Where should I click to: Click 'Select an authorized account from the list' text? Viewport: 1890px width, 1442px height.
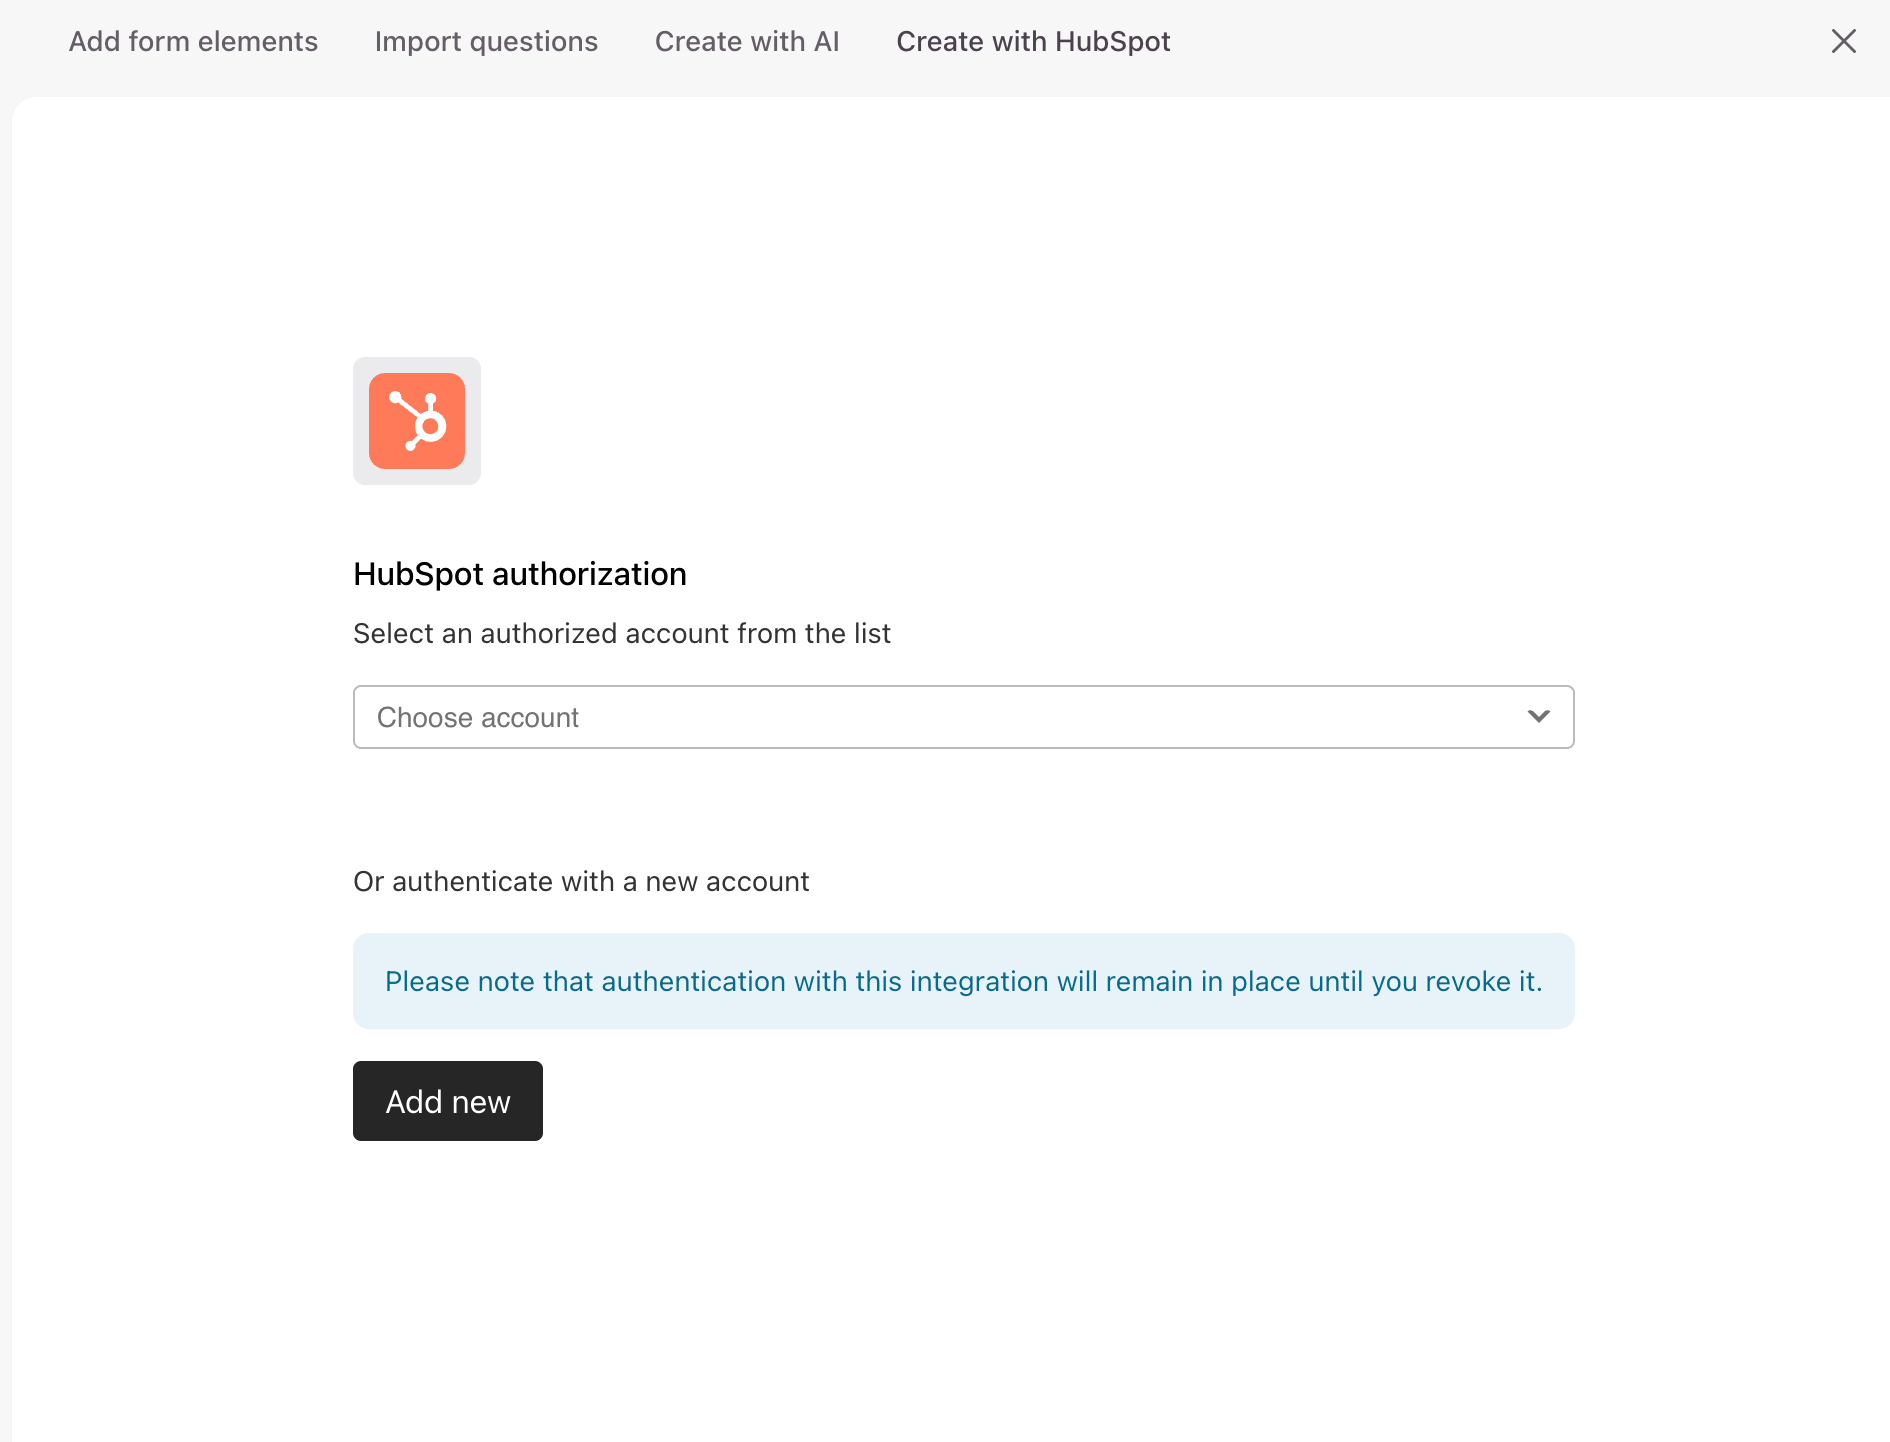622,634
